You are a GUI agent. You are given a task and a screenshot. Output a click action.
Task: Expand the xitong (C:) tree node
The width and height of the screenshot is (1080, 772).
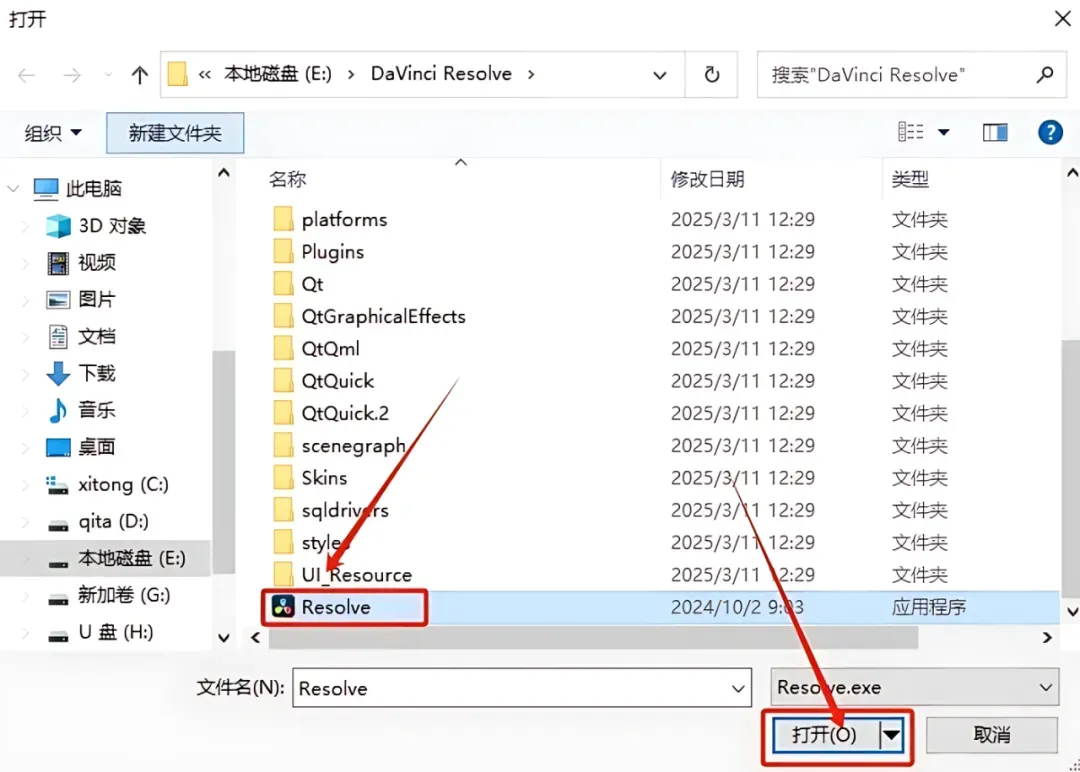point(25,484)
